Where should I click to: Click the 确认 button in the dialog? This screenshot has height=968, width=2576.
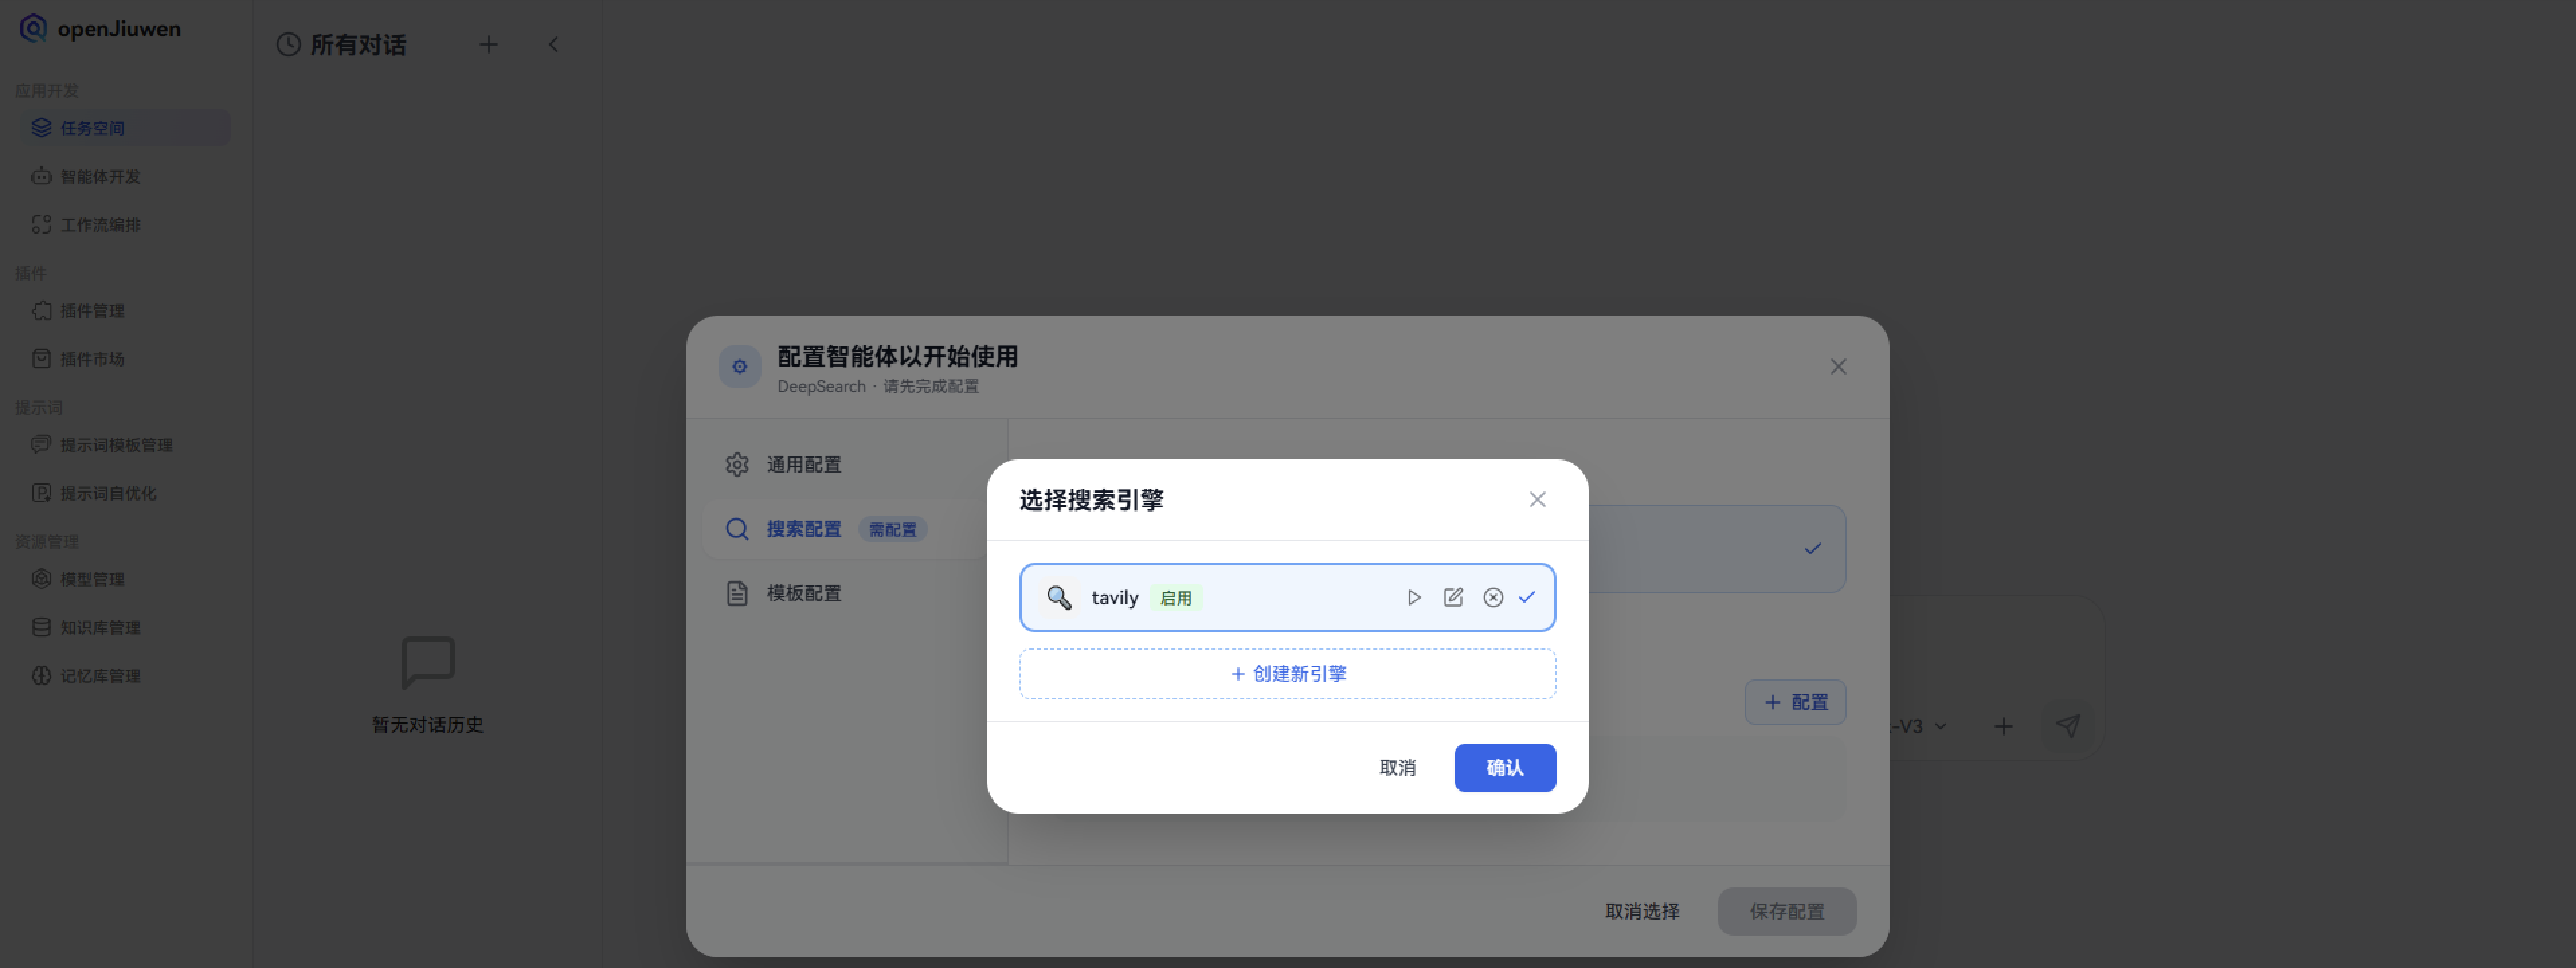coord(1504,767)
